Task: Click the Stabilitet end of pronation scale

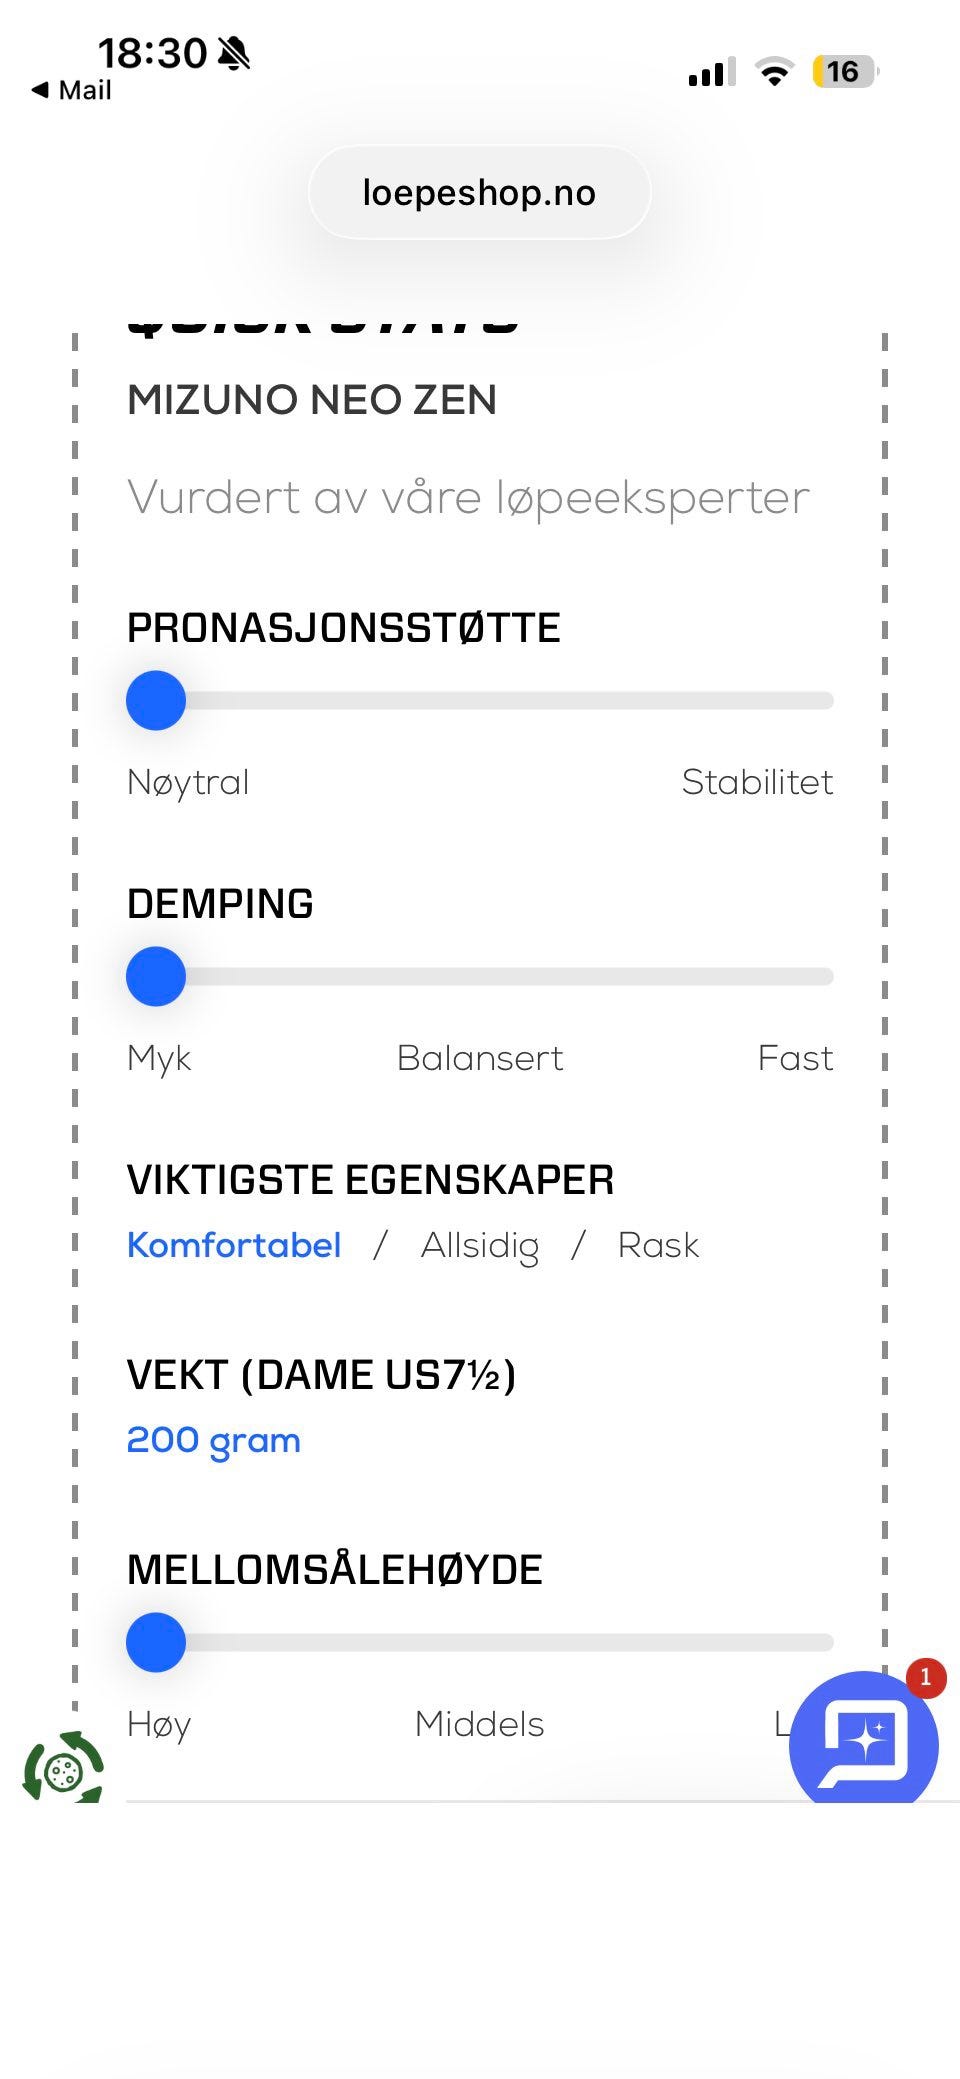Action: (x=757, y=782)
